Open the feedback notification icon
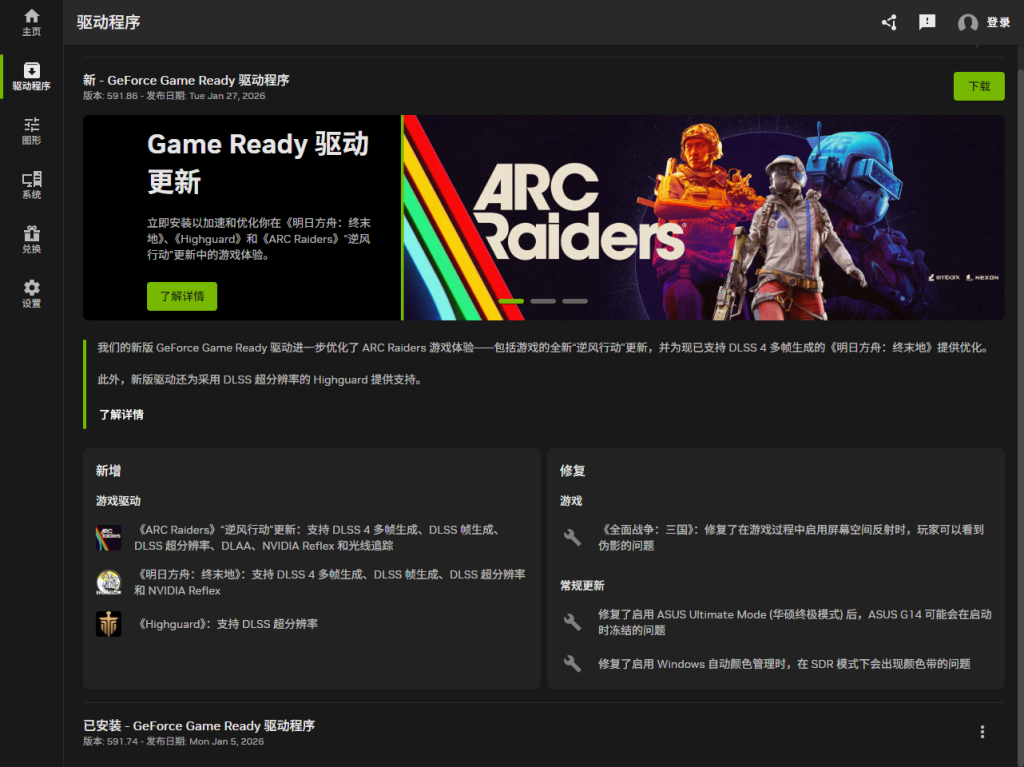Screen dimensions: 1024x767 point(927,22)
